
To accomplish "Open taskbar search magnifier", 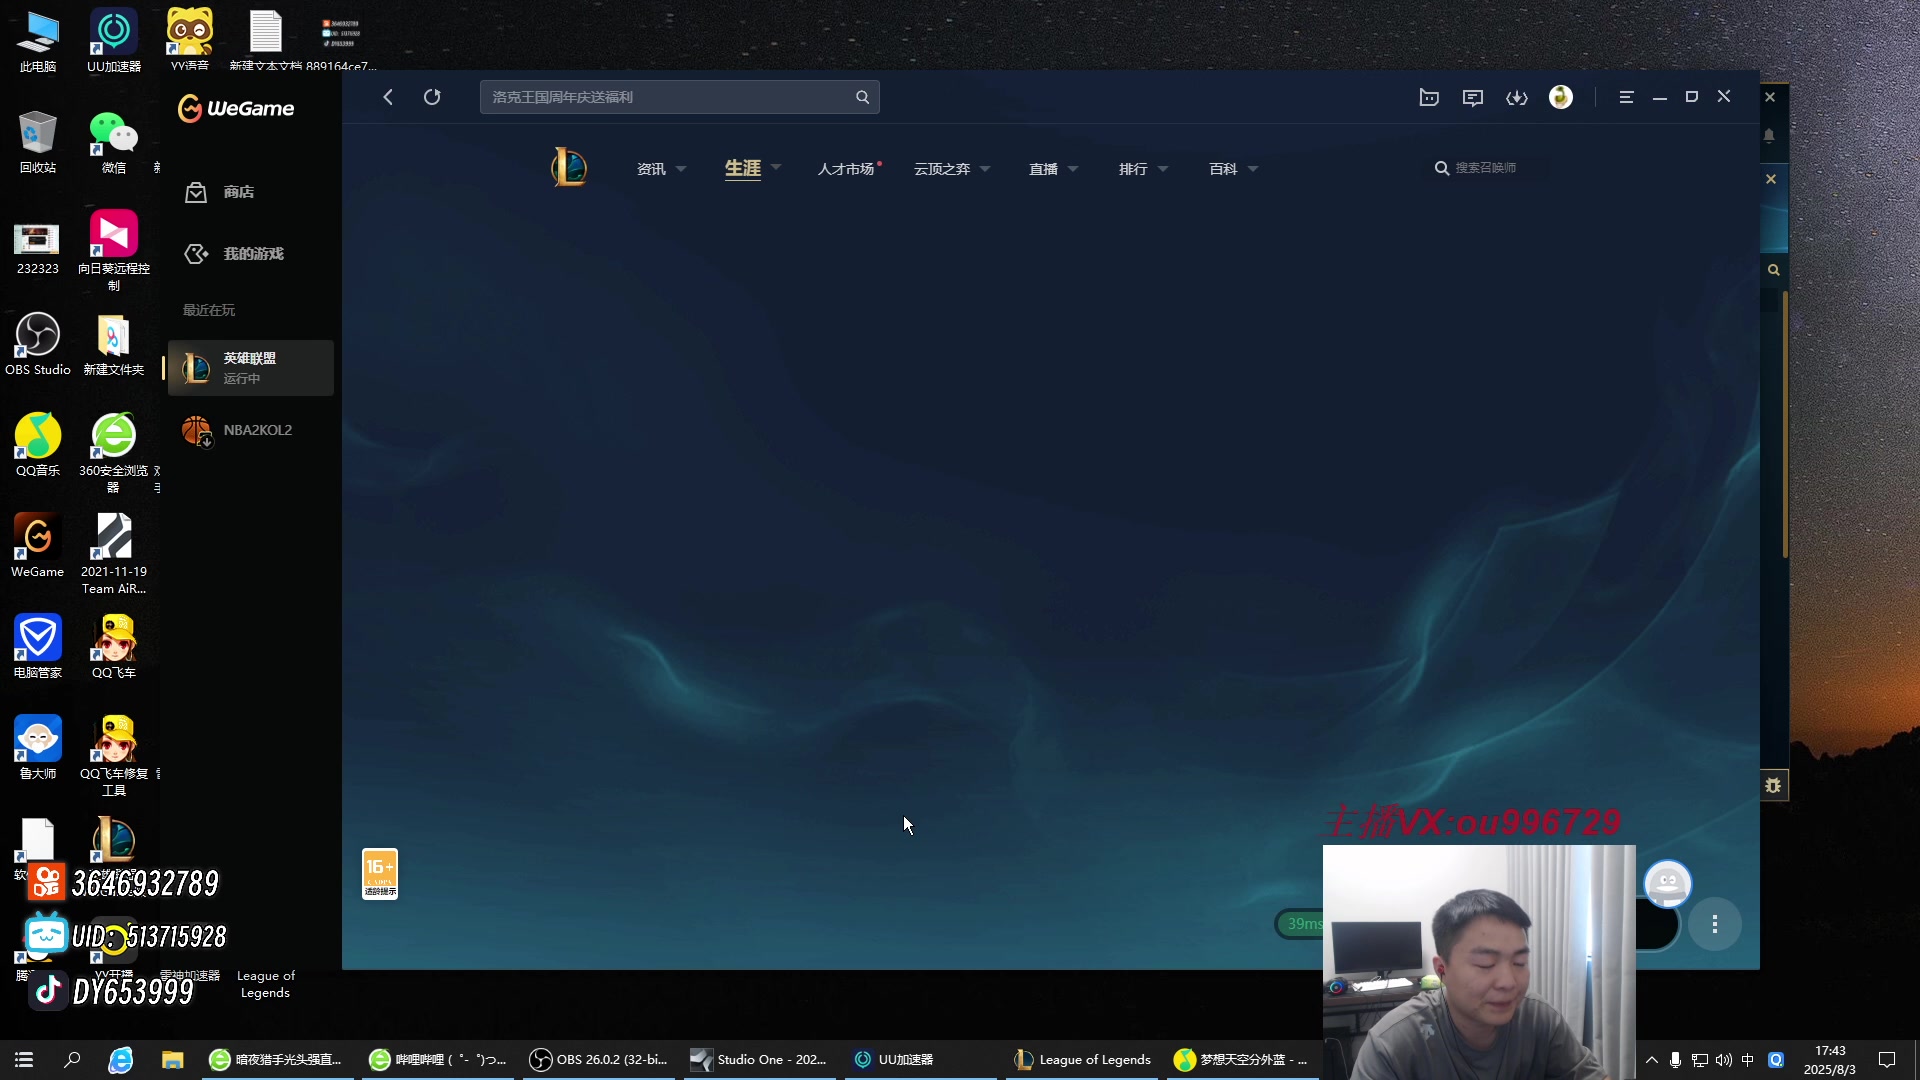I will (x=72, y=1060).
